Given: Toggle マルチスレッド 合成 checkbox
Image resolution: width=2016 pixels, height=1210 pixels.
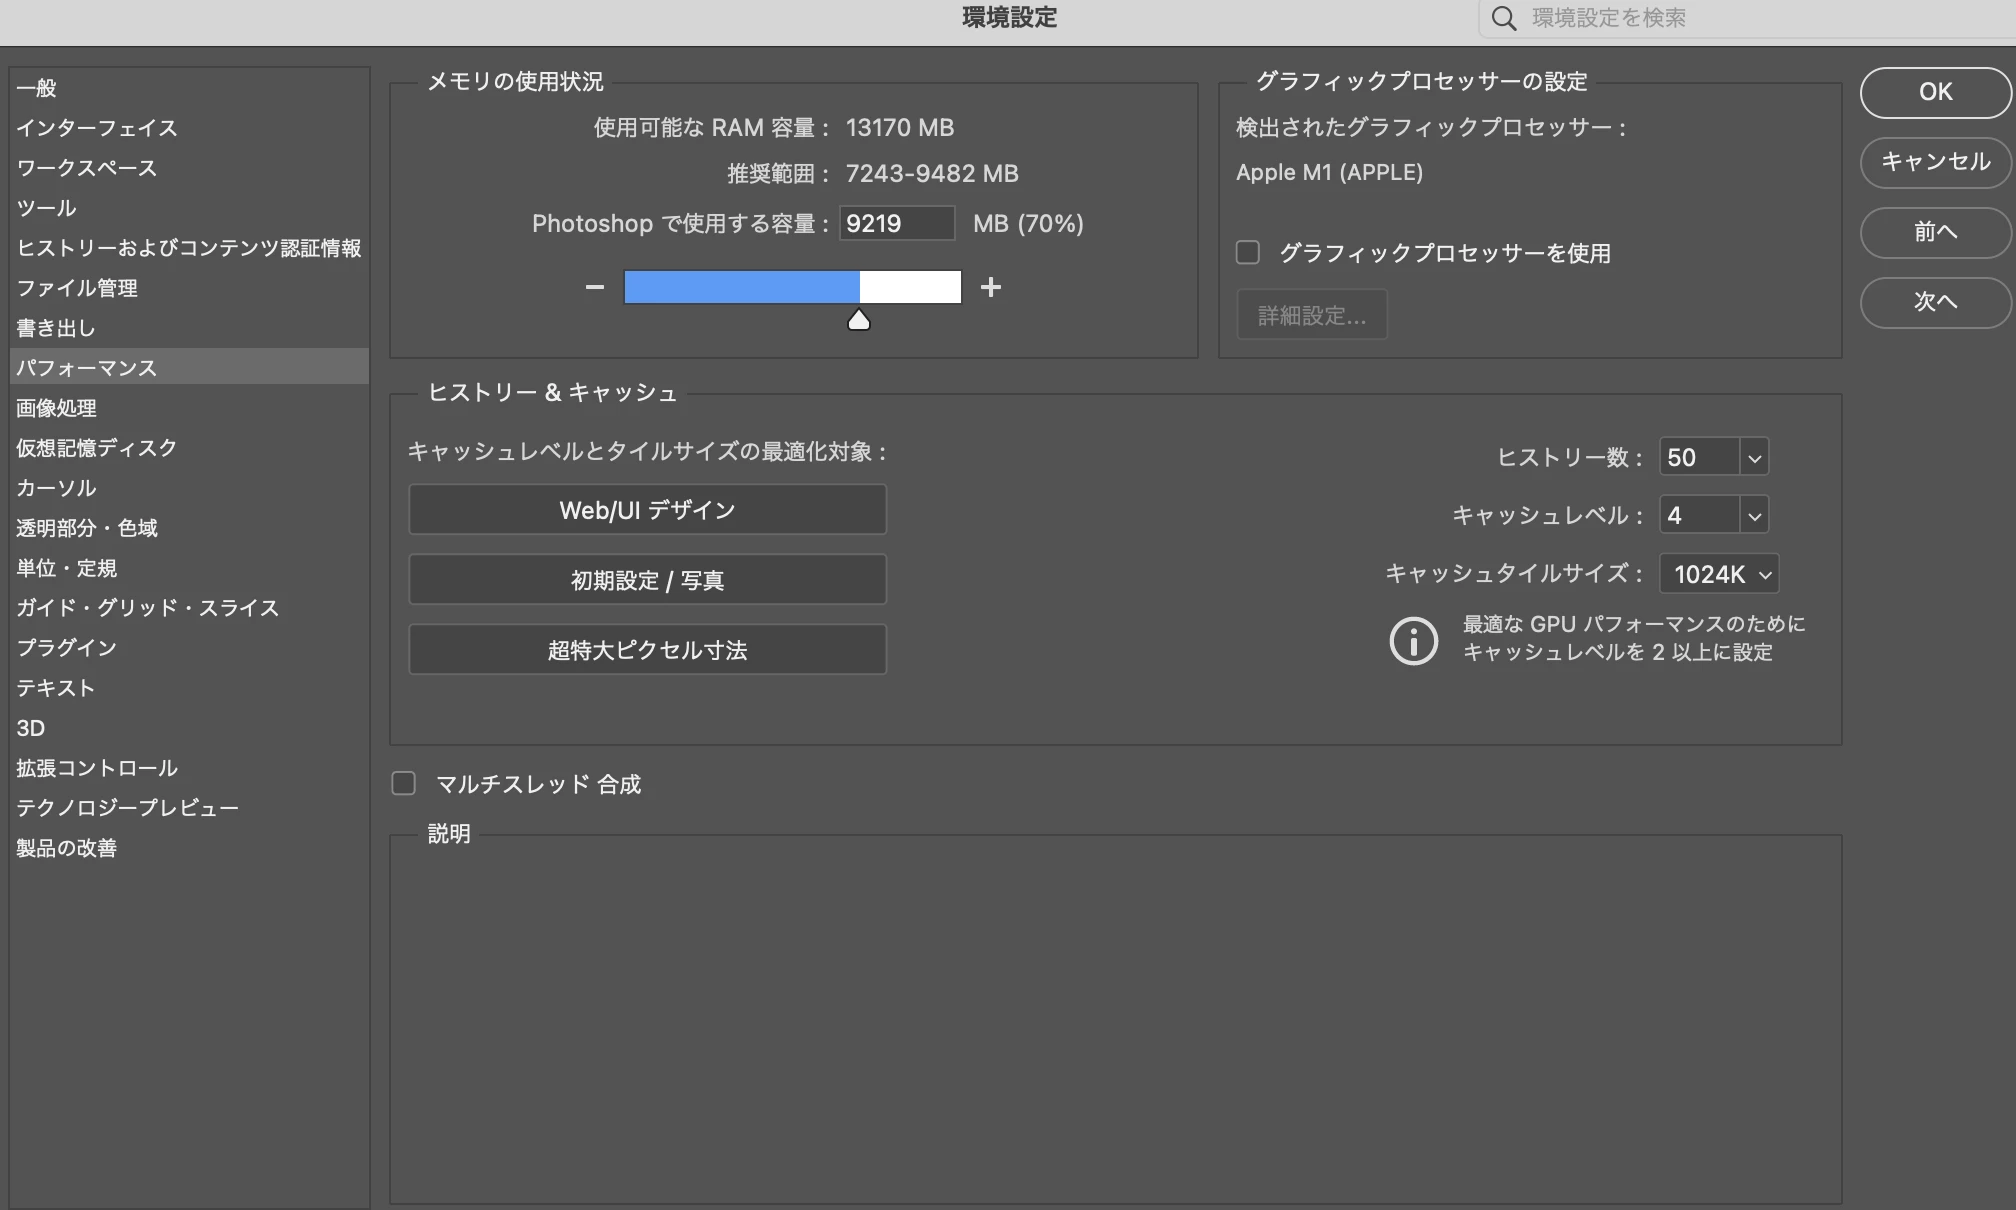Looking at the screenshot, I should click(404, 783).
